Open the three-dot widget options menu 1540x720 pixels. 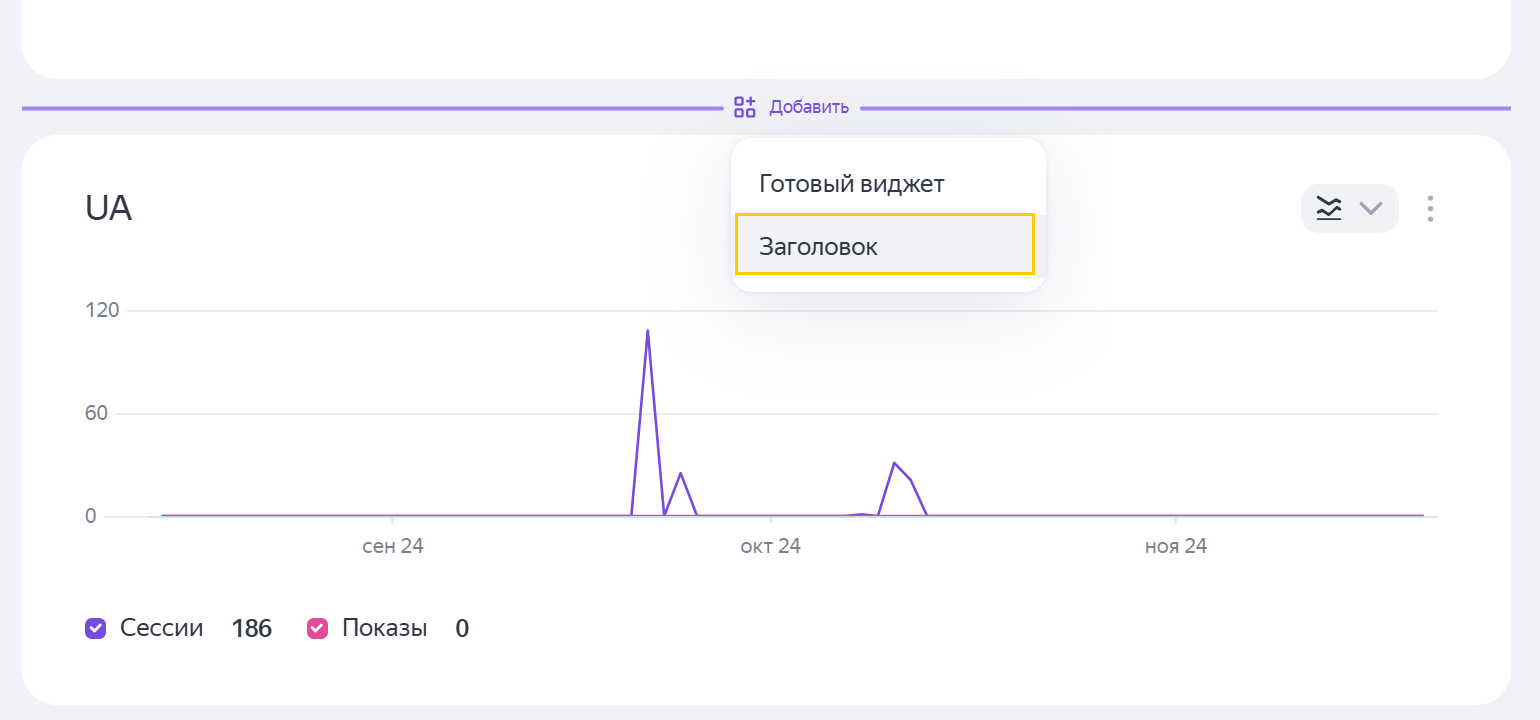coord(1430,209)
